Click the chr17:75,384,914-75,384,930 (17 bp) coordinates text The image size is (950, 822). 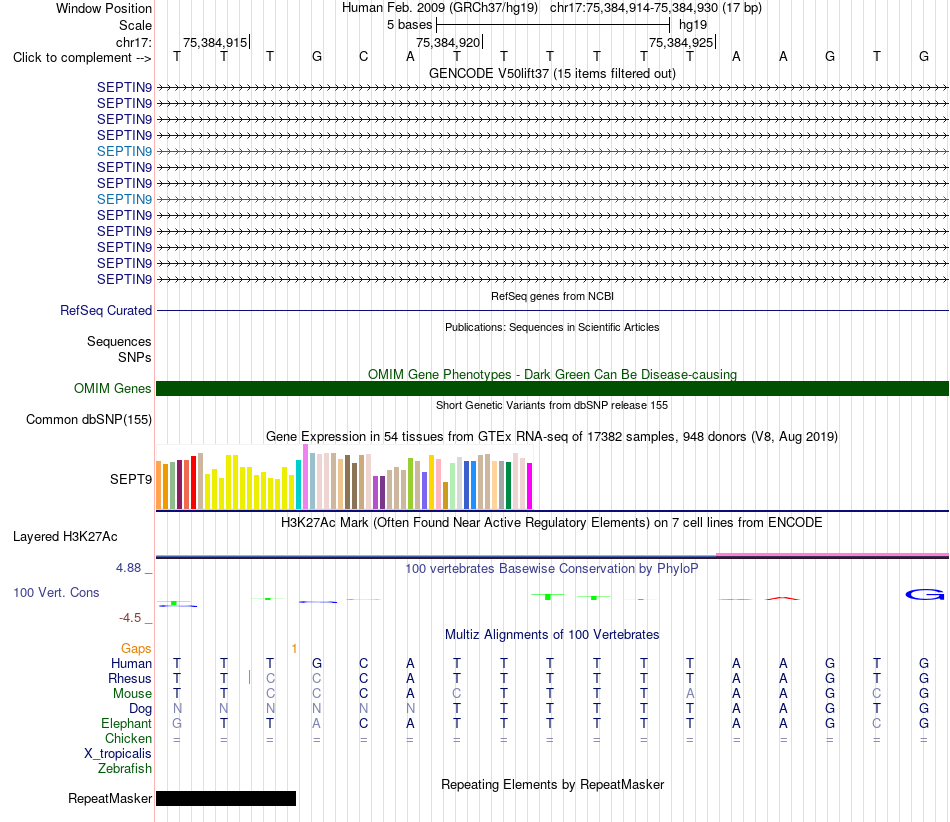(656, 8)
